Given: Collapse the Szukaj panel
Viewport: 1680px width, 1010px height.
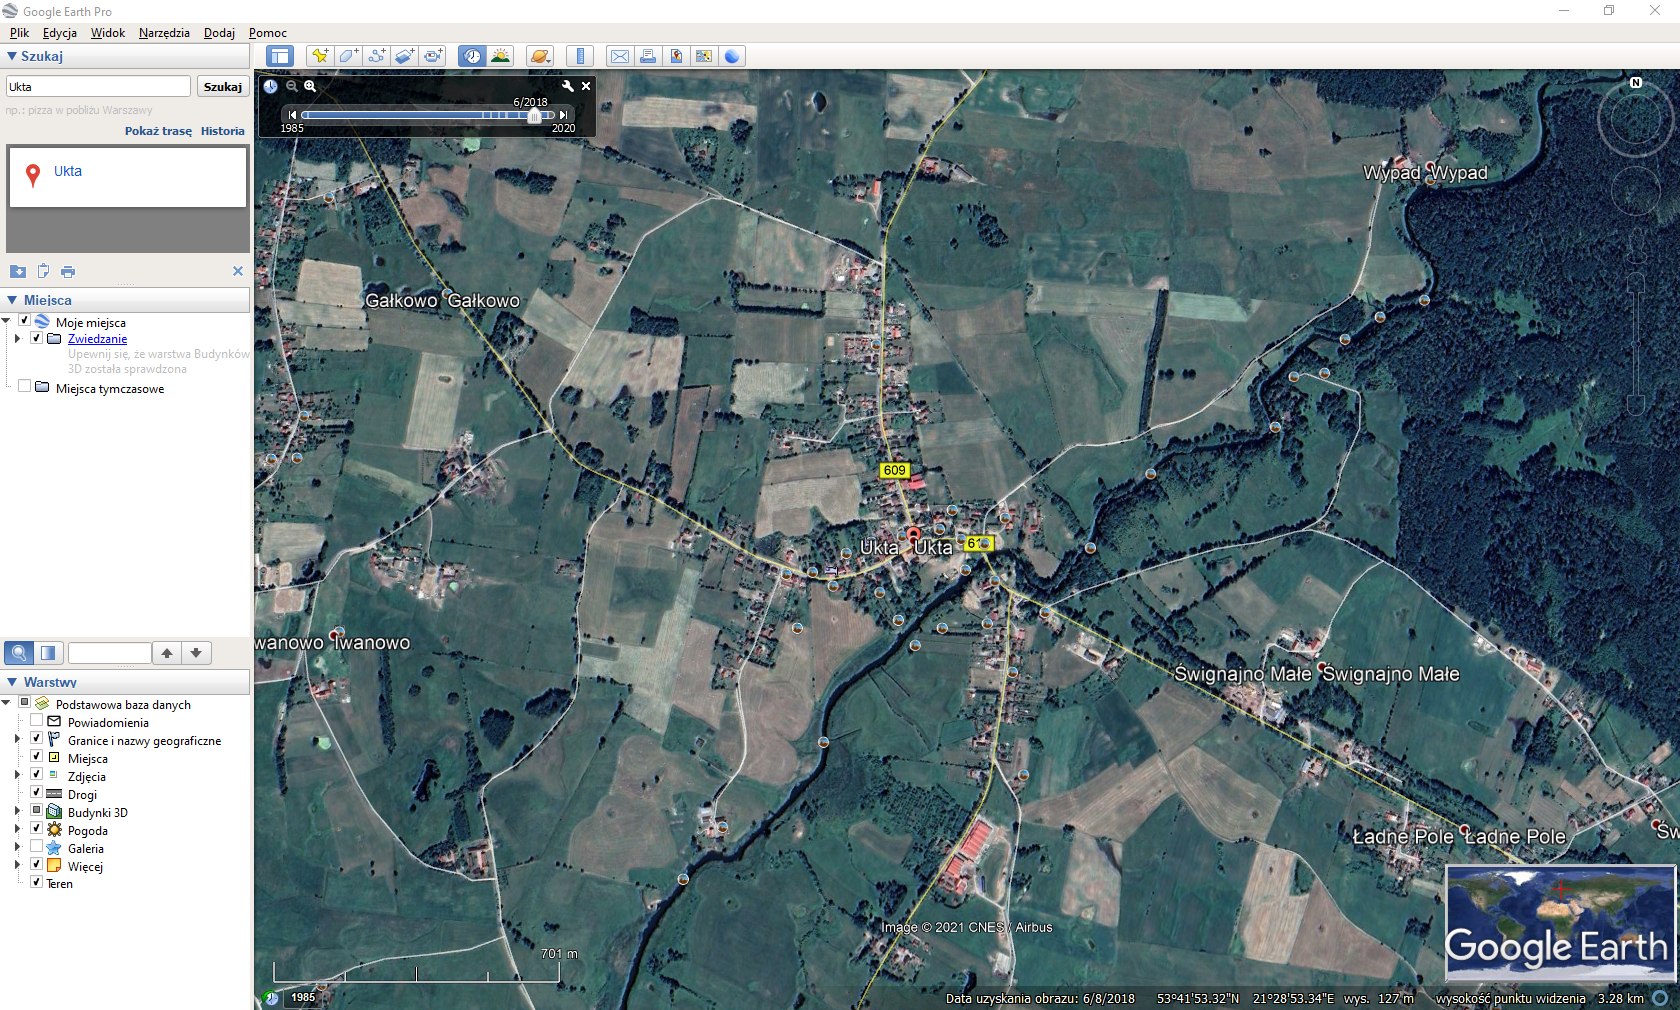Looking at the screenshot, I should coord(12,56).
